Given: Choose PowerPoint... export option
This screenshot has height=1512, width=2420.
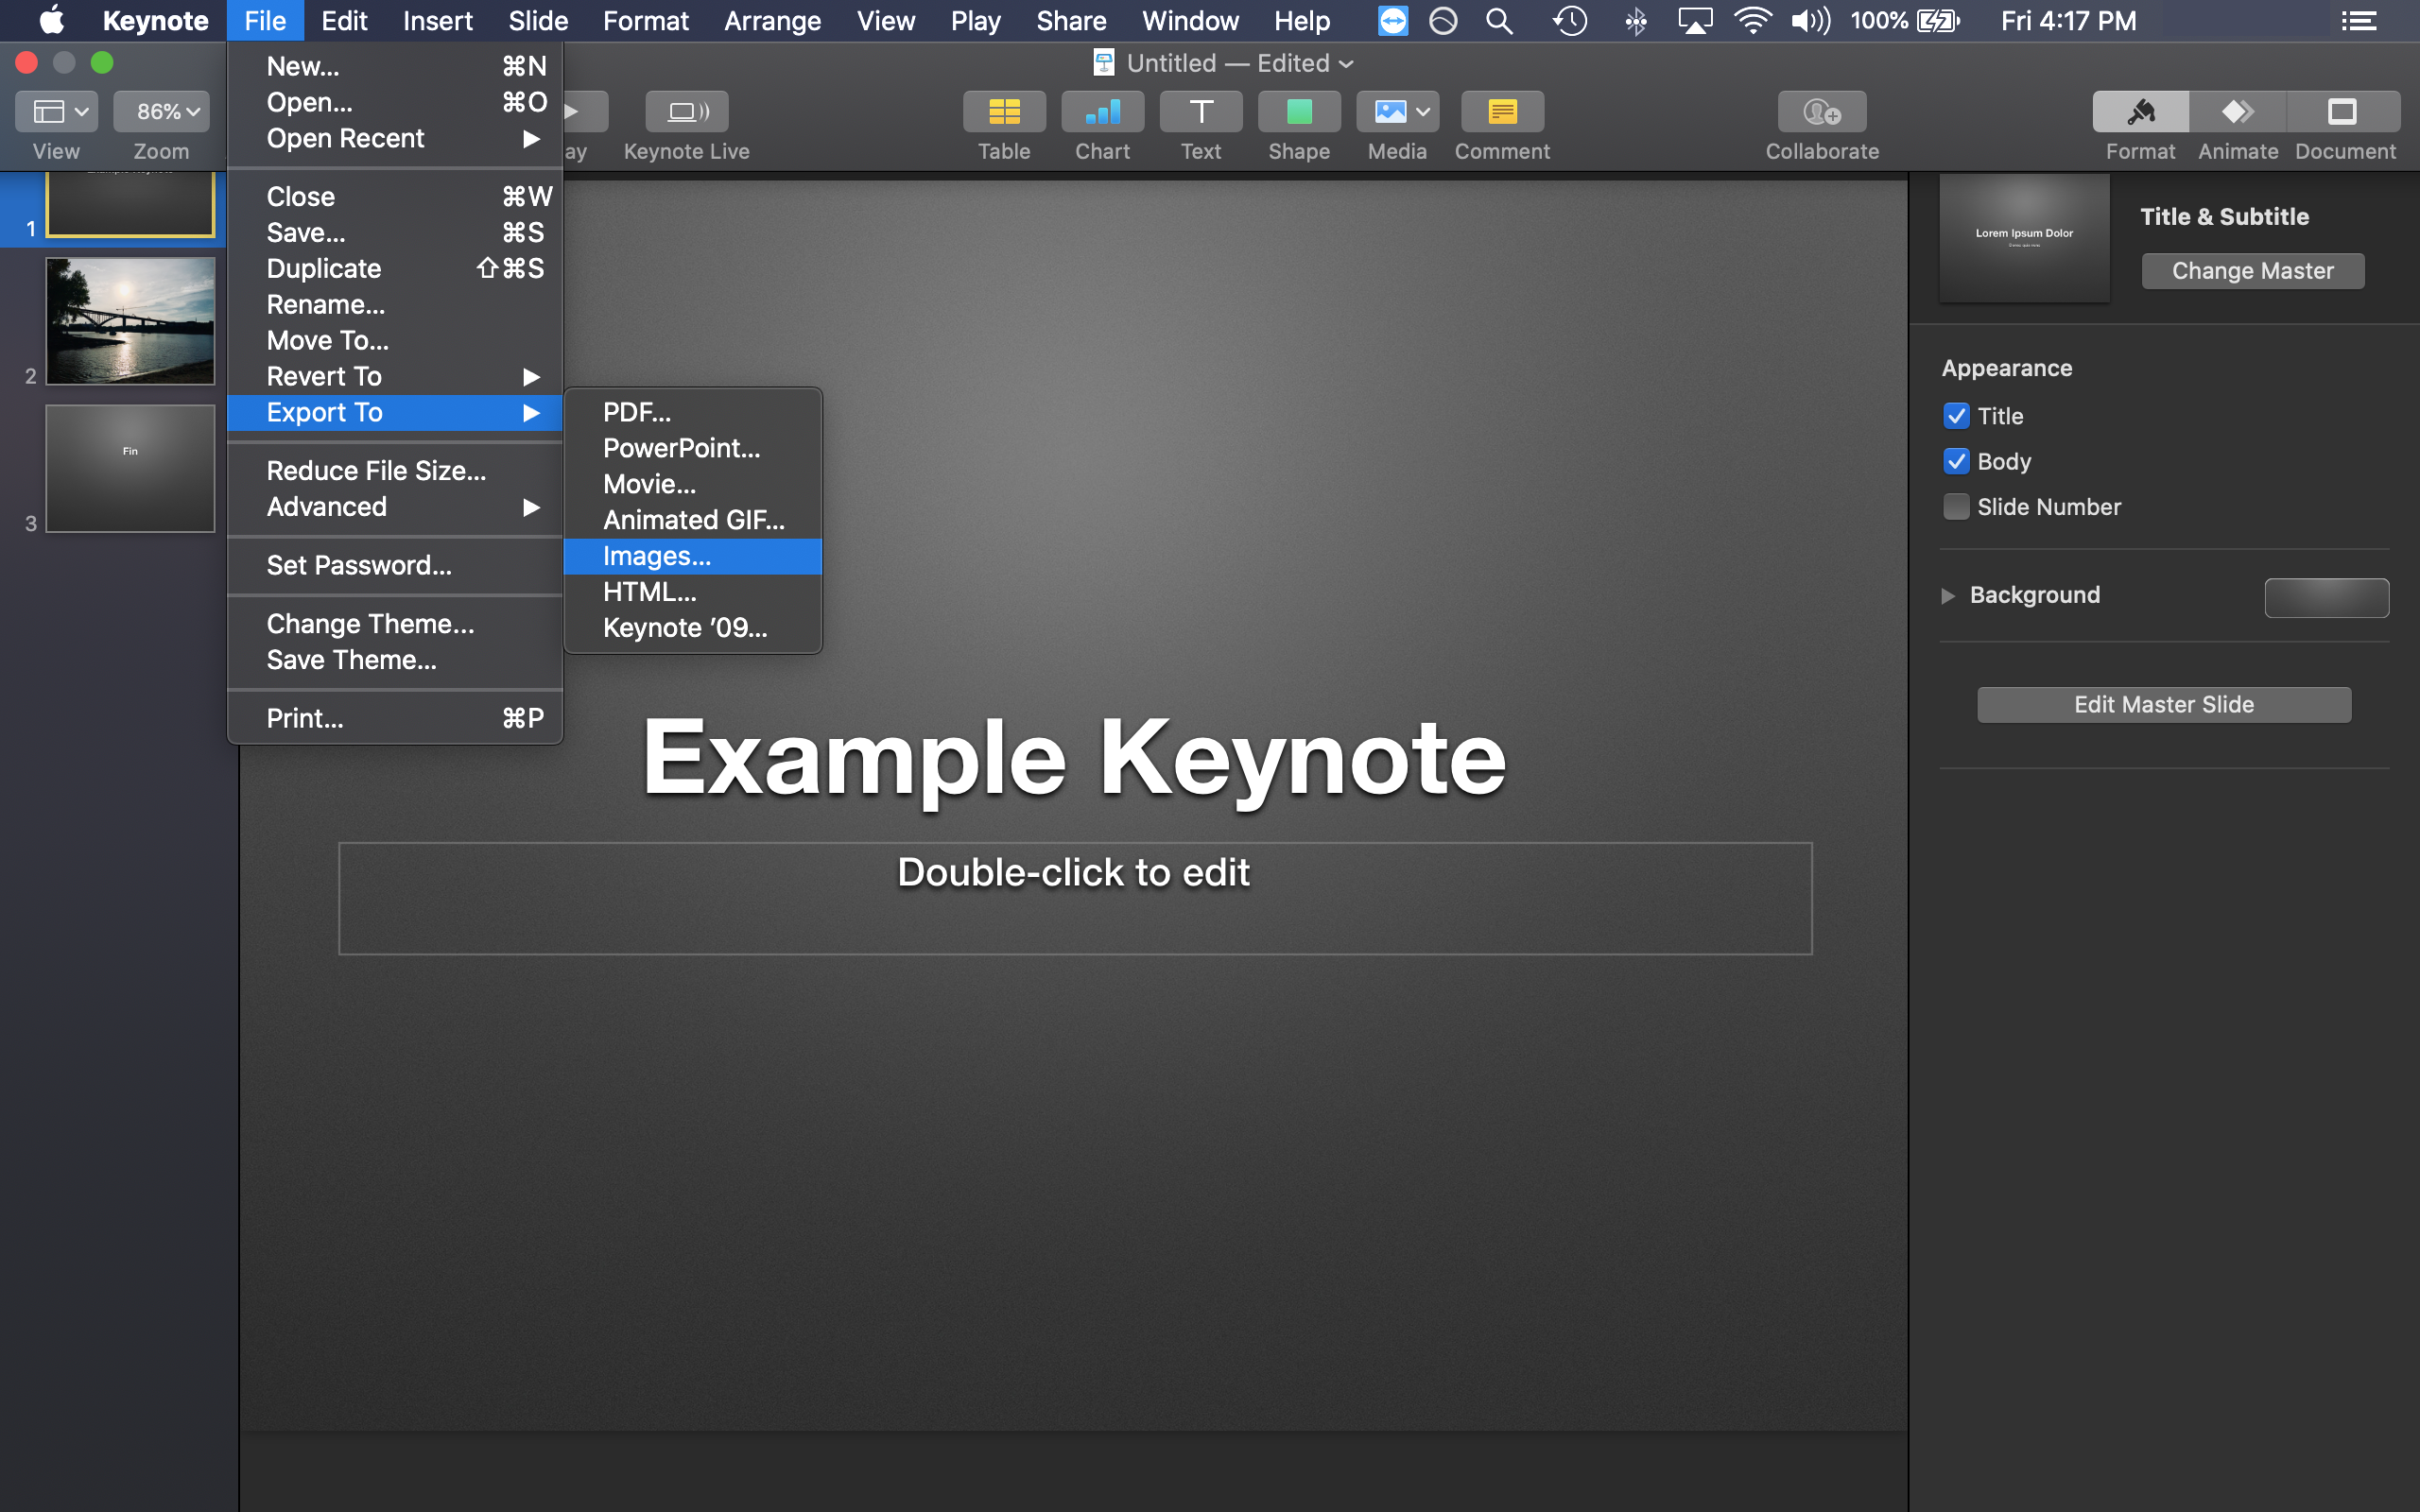Looking at the screenshot, I should (x=693, y=448).
